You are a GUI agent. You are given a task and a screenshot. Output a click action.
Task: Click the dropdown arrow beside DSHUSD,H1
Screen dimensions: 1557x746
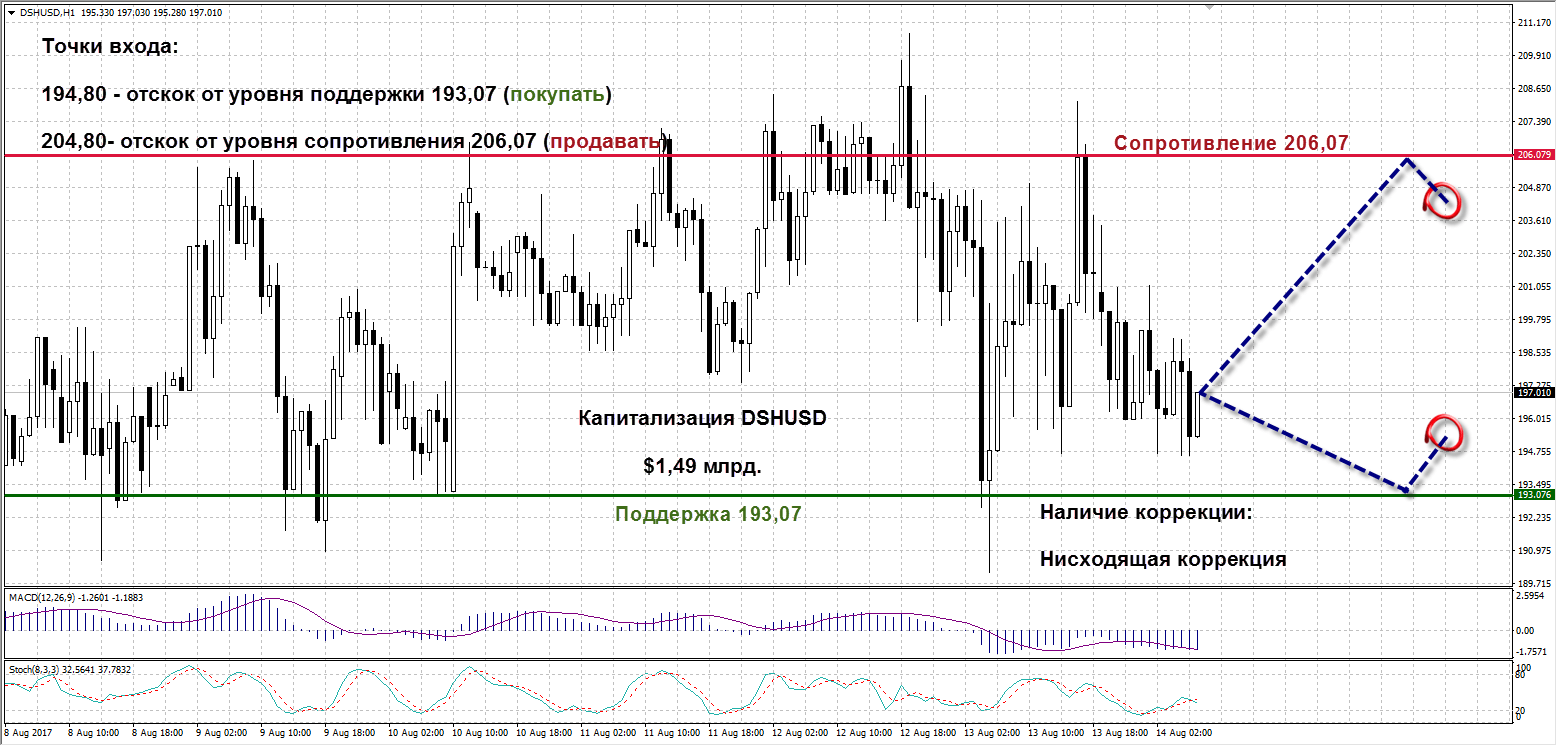pos(10,13)
